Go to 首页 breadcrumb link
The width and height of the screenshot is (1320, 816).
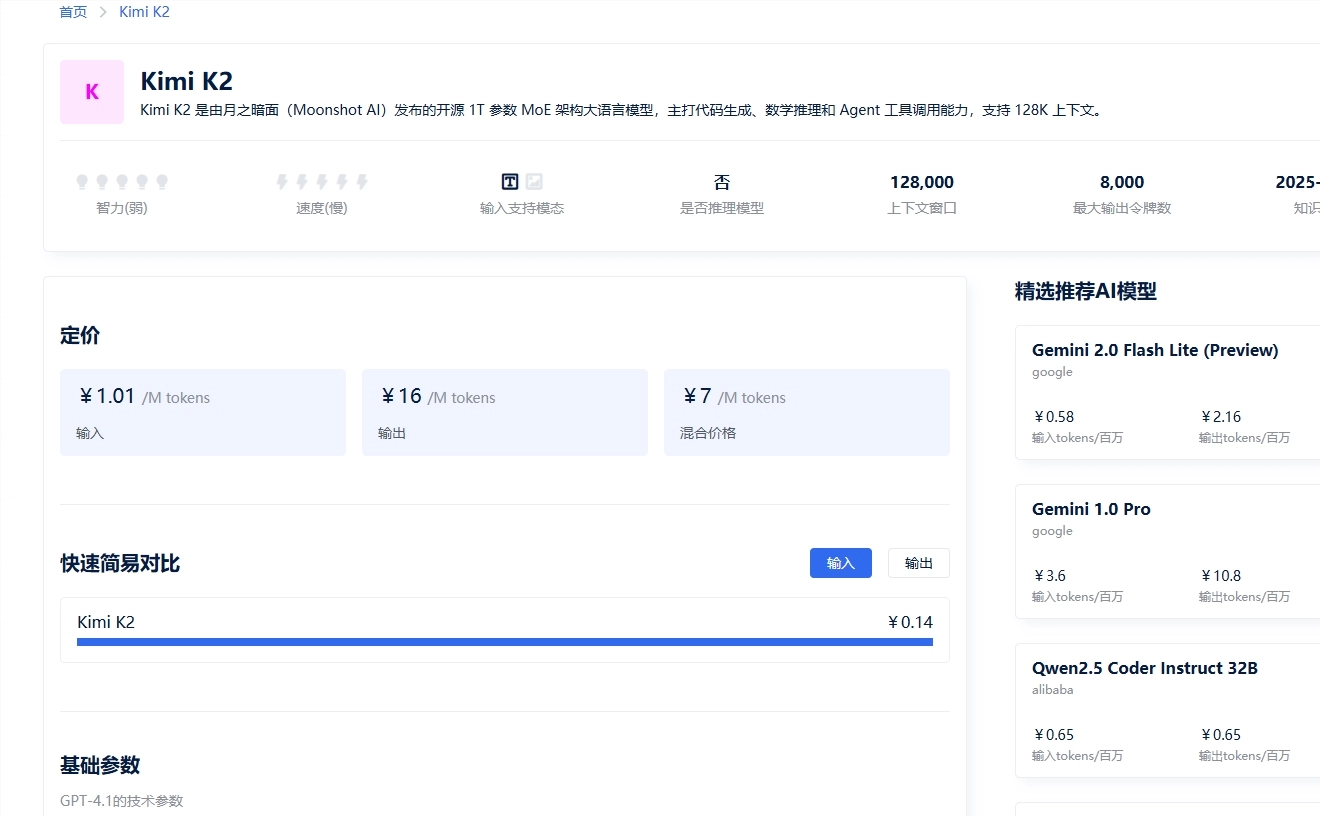[73, 12]
